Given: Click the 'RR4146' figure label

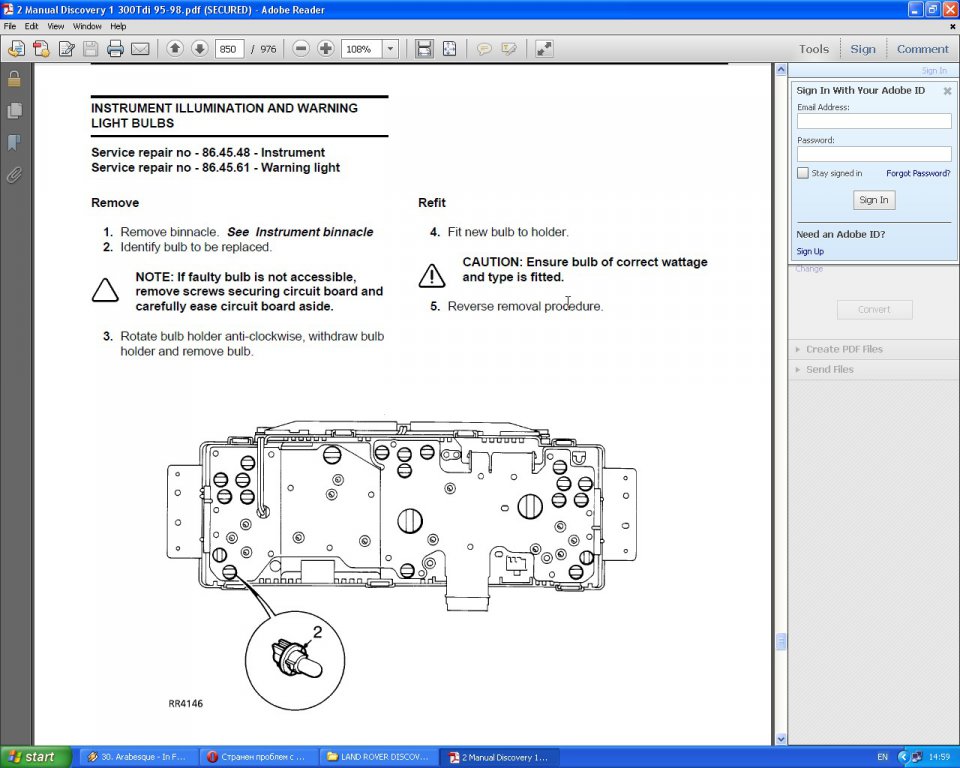Looking at the screenshot, I should pyautogui.click(x=186, y=704).
